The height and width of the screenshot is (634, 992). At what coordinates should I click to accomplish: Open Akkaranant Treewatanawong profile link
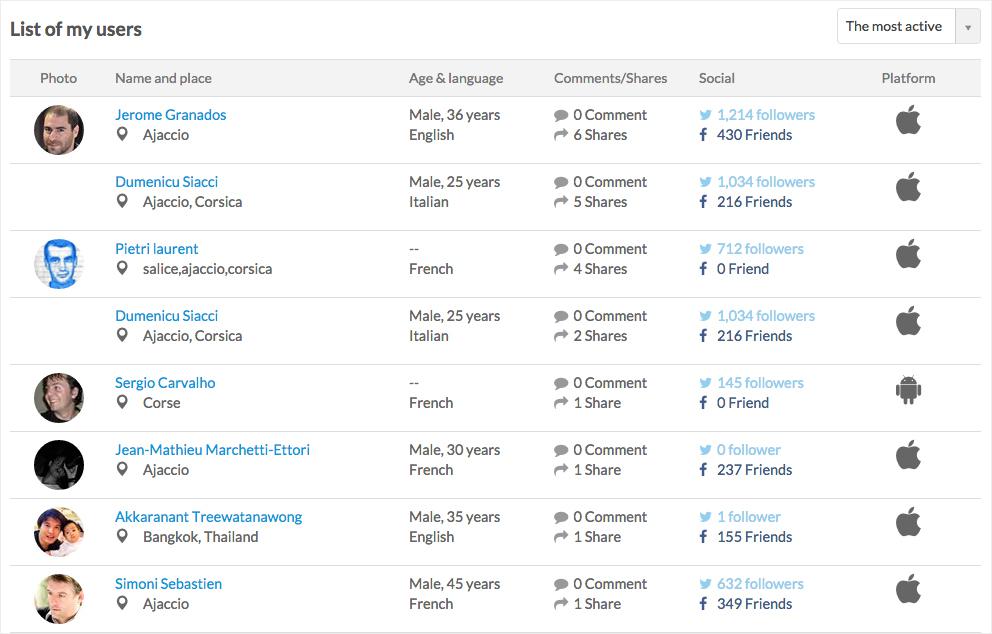click(x=208, y=517)
